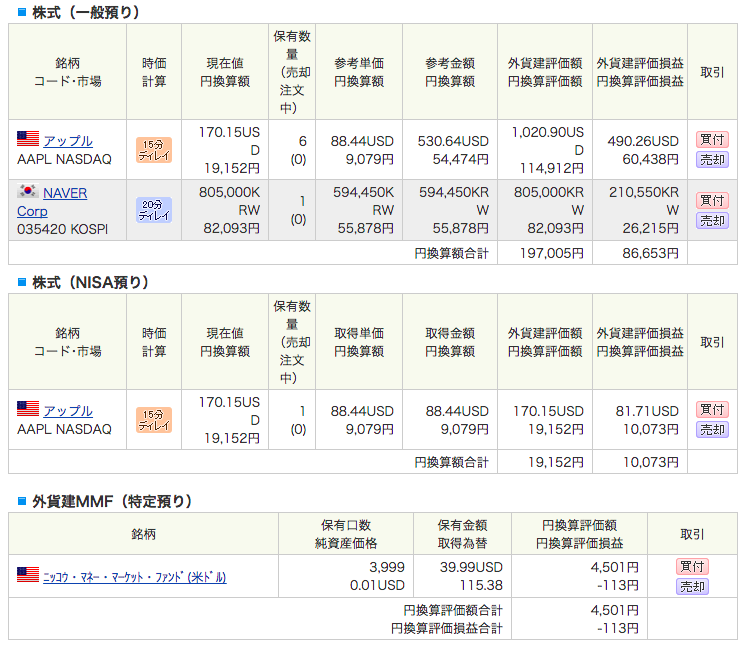Open ニッコウ・マネー・マーケット・ファンド link
Screen dimensions: 753x654
click(134, 577)
